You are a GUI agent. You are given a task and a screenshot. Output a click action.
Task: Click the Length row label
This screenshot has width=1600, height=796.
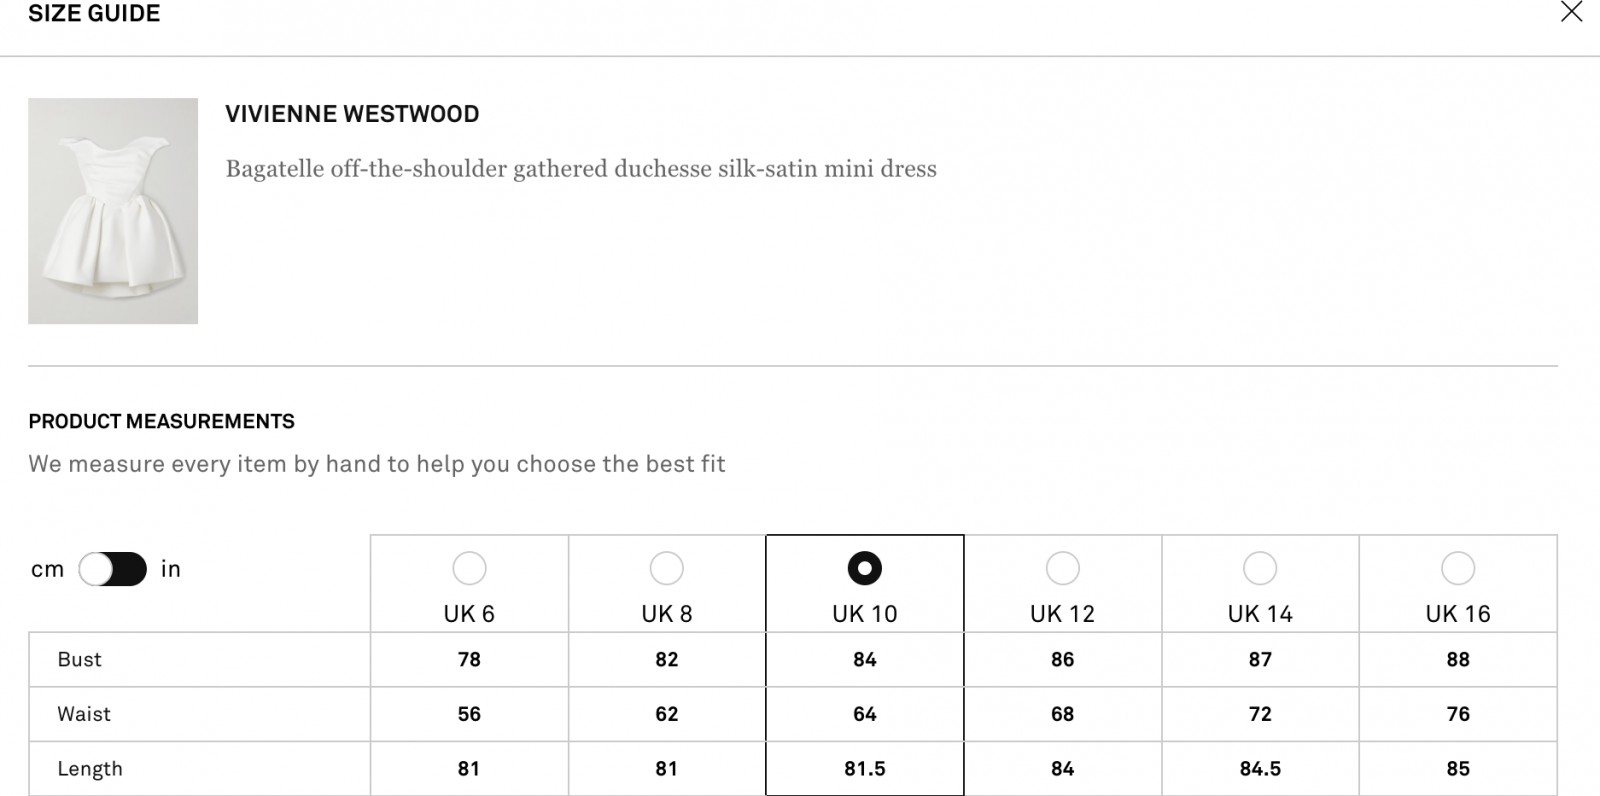90,769
